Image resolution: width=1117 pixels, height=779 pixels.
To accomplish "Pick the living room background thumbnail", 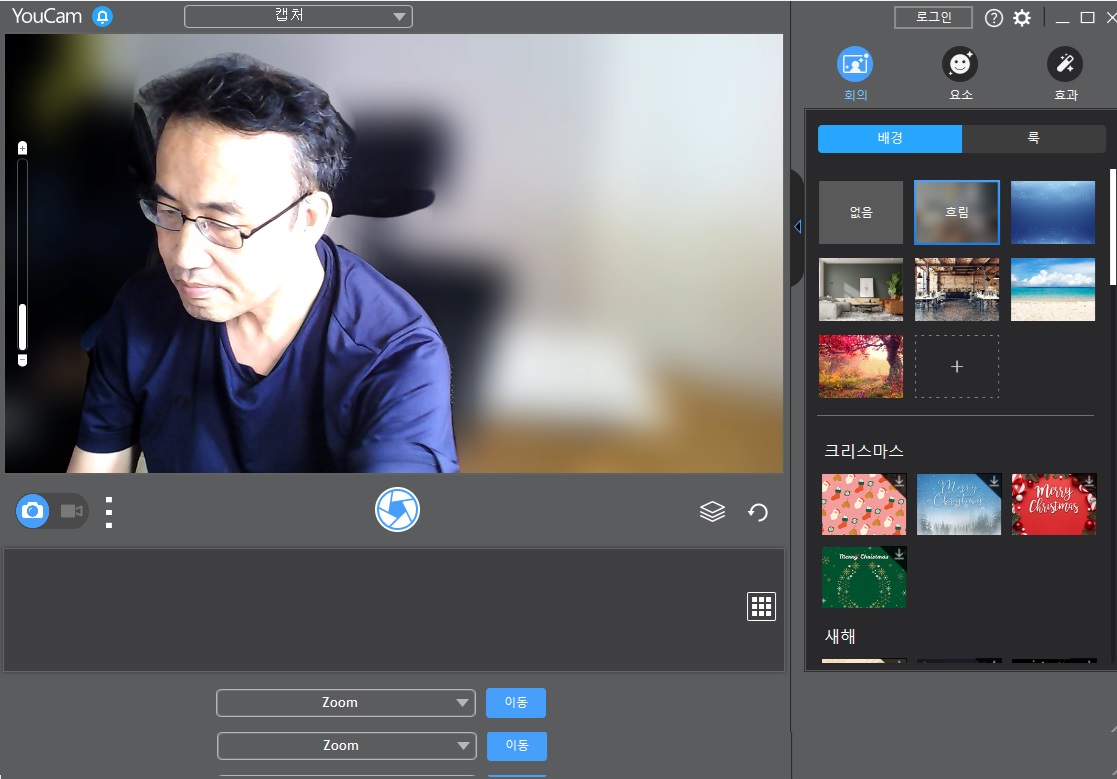I will tap(861, 289).
